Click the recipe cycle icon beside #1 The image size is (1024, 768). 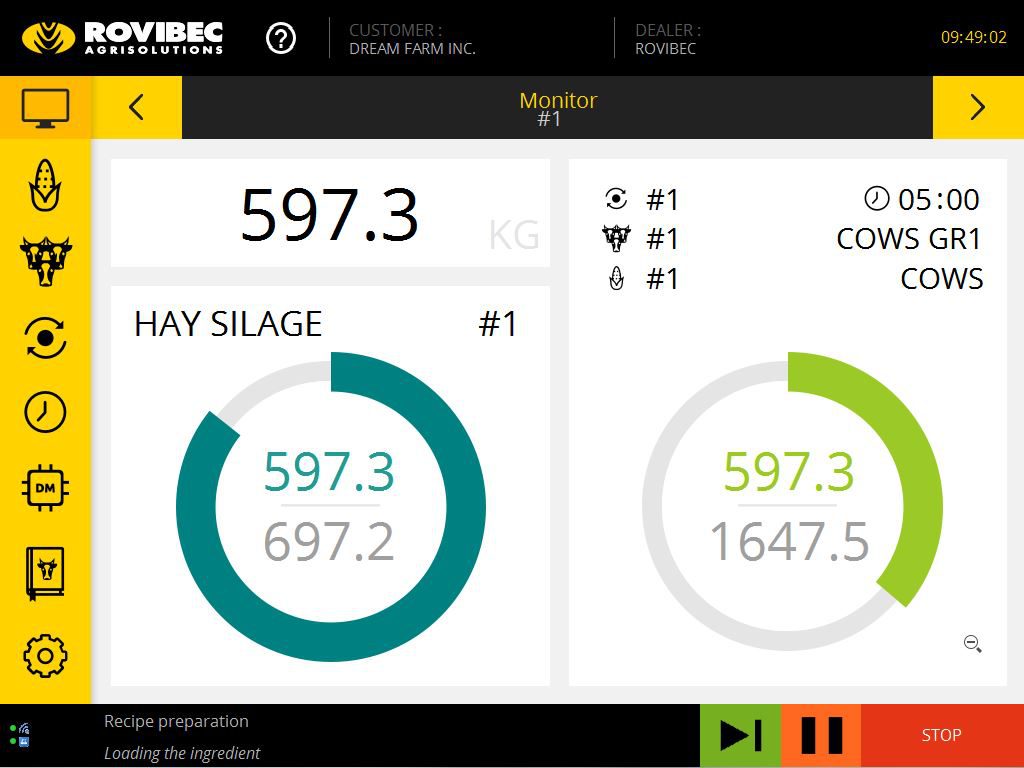(616, 199)
